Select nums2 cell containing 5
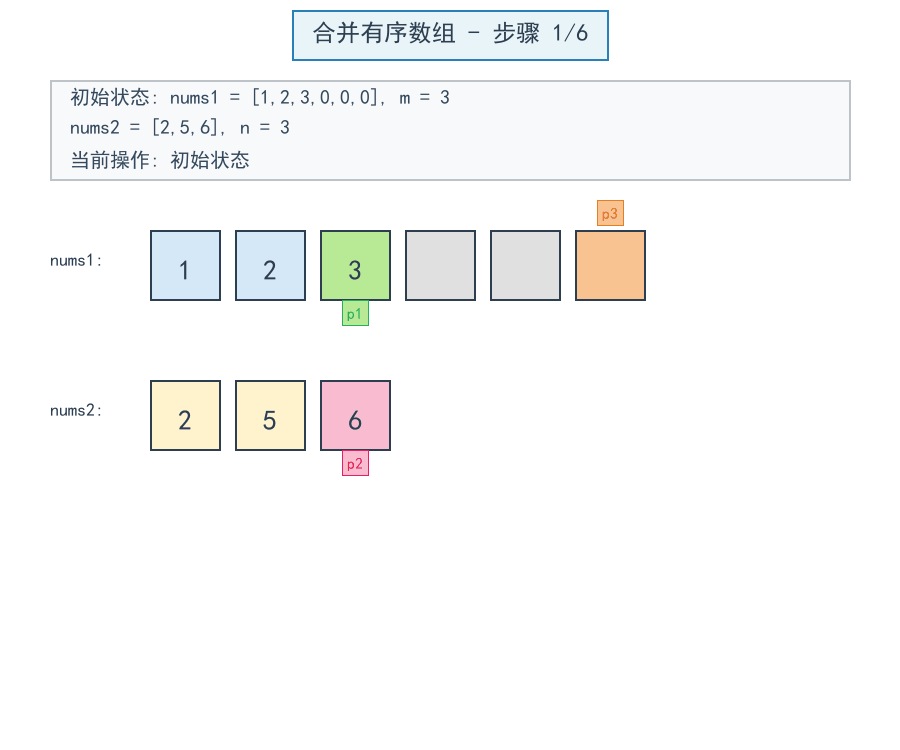The height and width of the screenshot is (750, 900). tap(270, 416)
